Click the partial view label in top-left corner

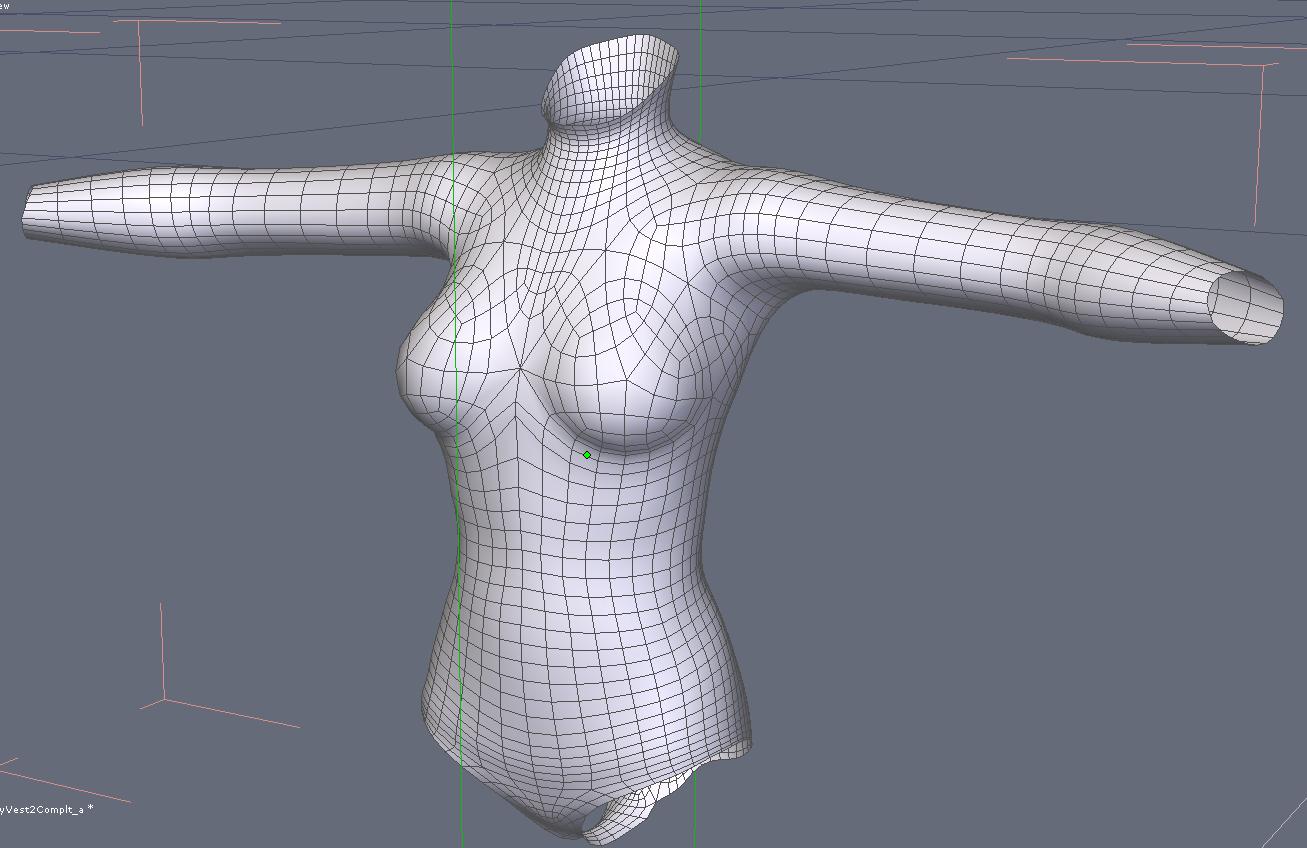tap(4, 6)
